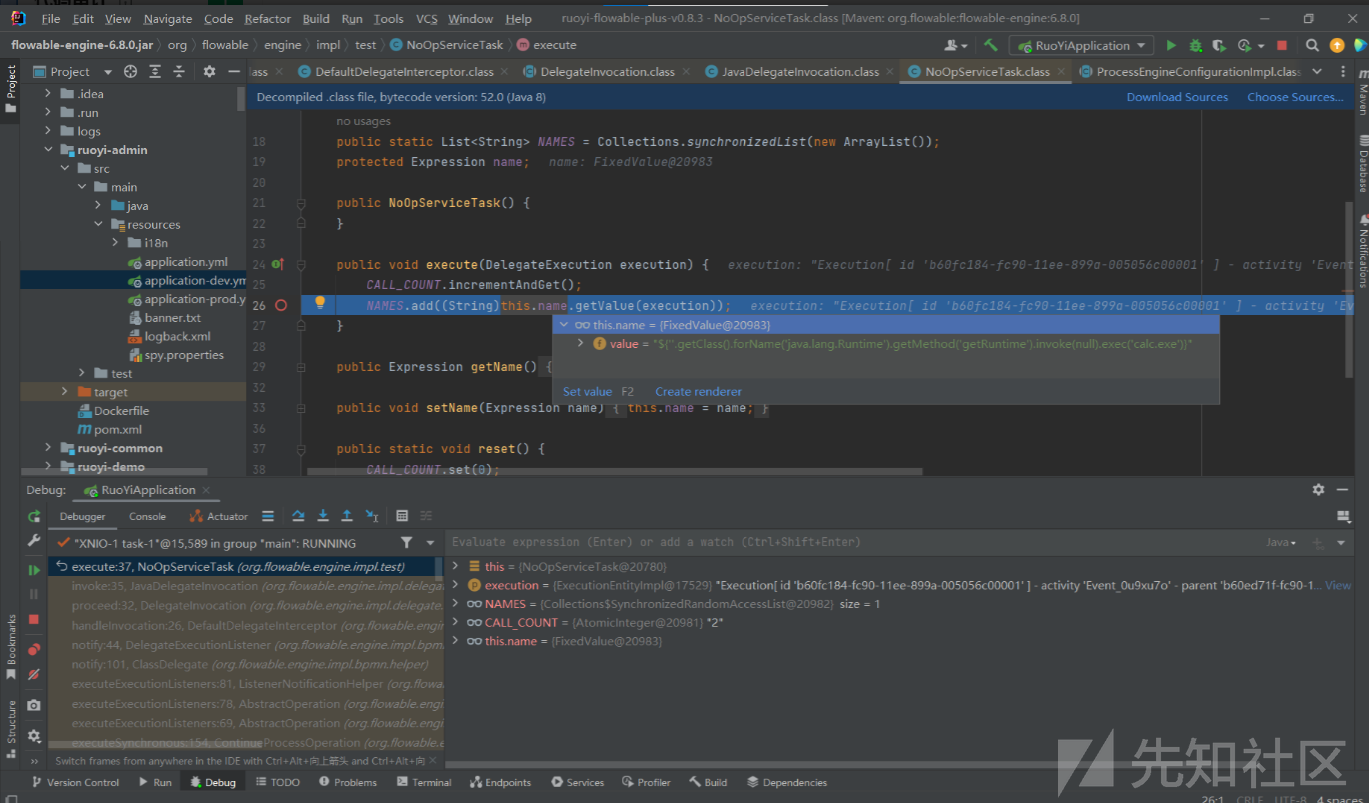Open the Navigate menu
The height and width of the screenshot is (803, 1369).
pyautogui.click(x=168, y=19)
